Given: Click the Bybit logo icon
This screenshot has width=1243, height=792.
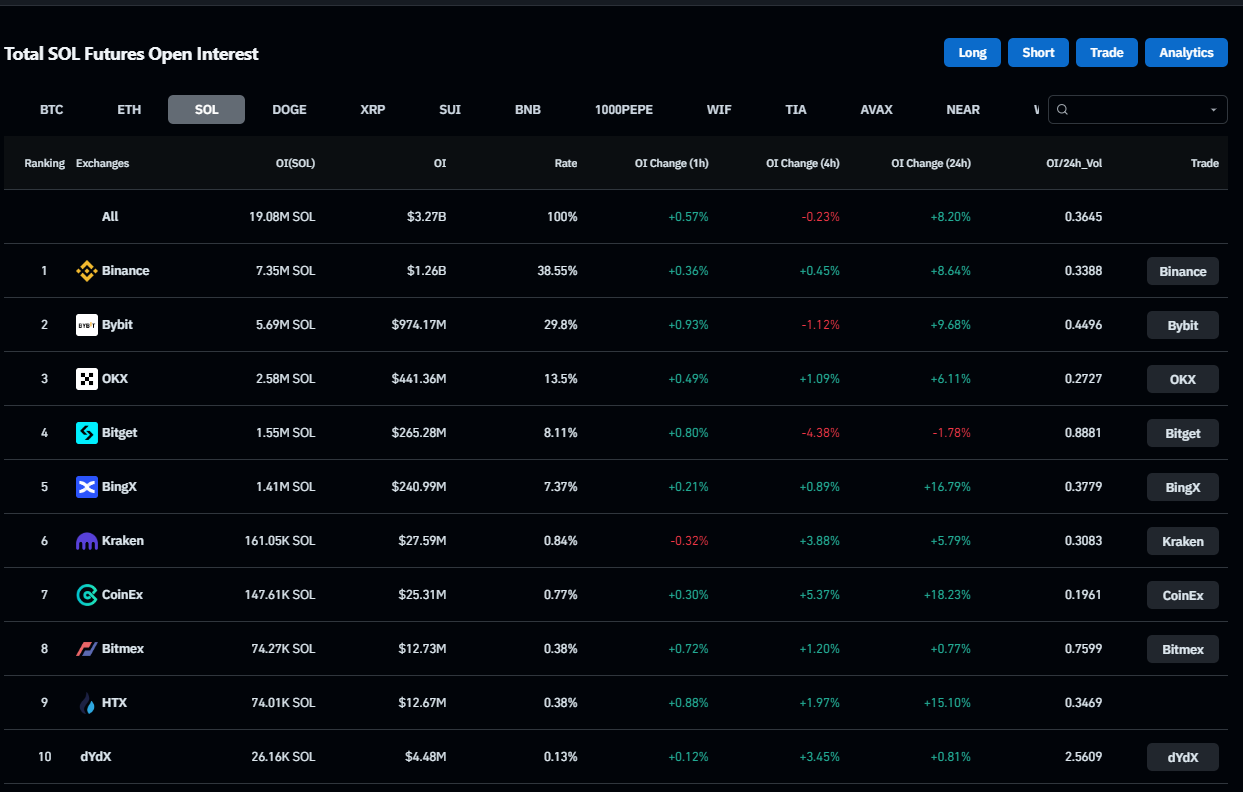Looking at the screenshot, I should [x=87, y=325].
